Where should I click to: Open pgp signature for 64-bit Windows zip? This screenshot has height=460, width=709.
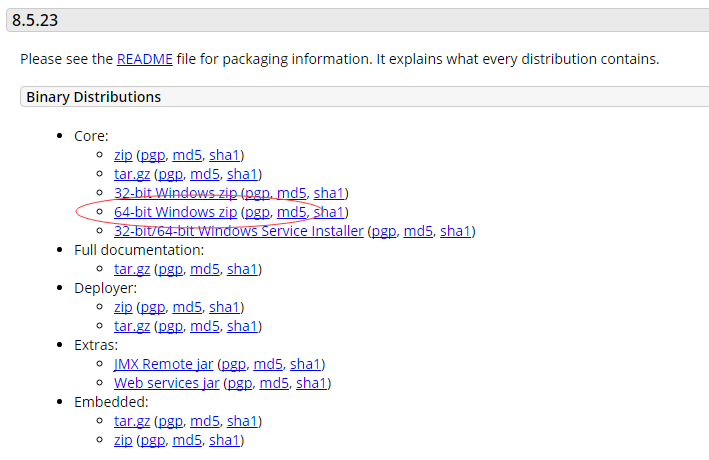[257, 212]
